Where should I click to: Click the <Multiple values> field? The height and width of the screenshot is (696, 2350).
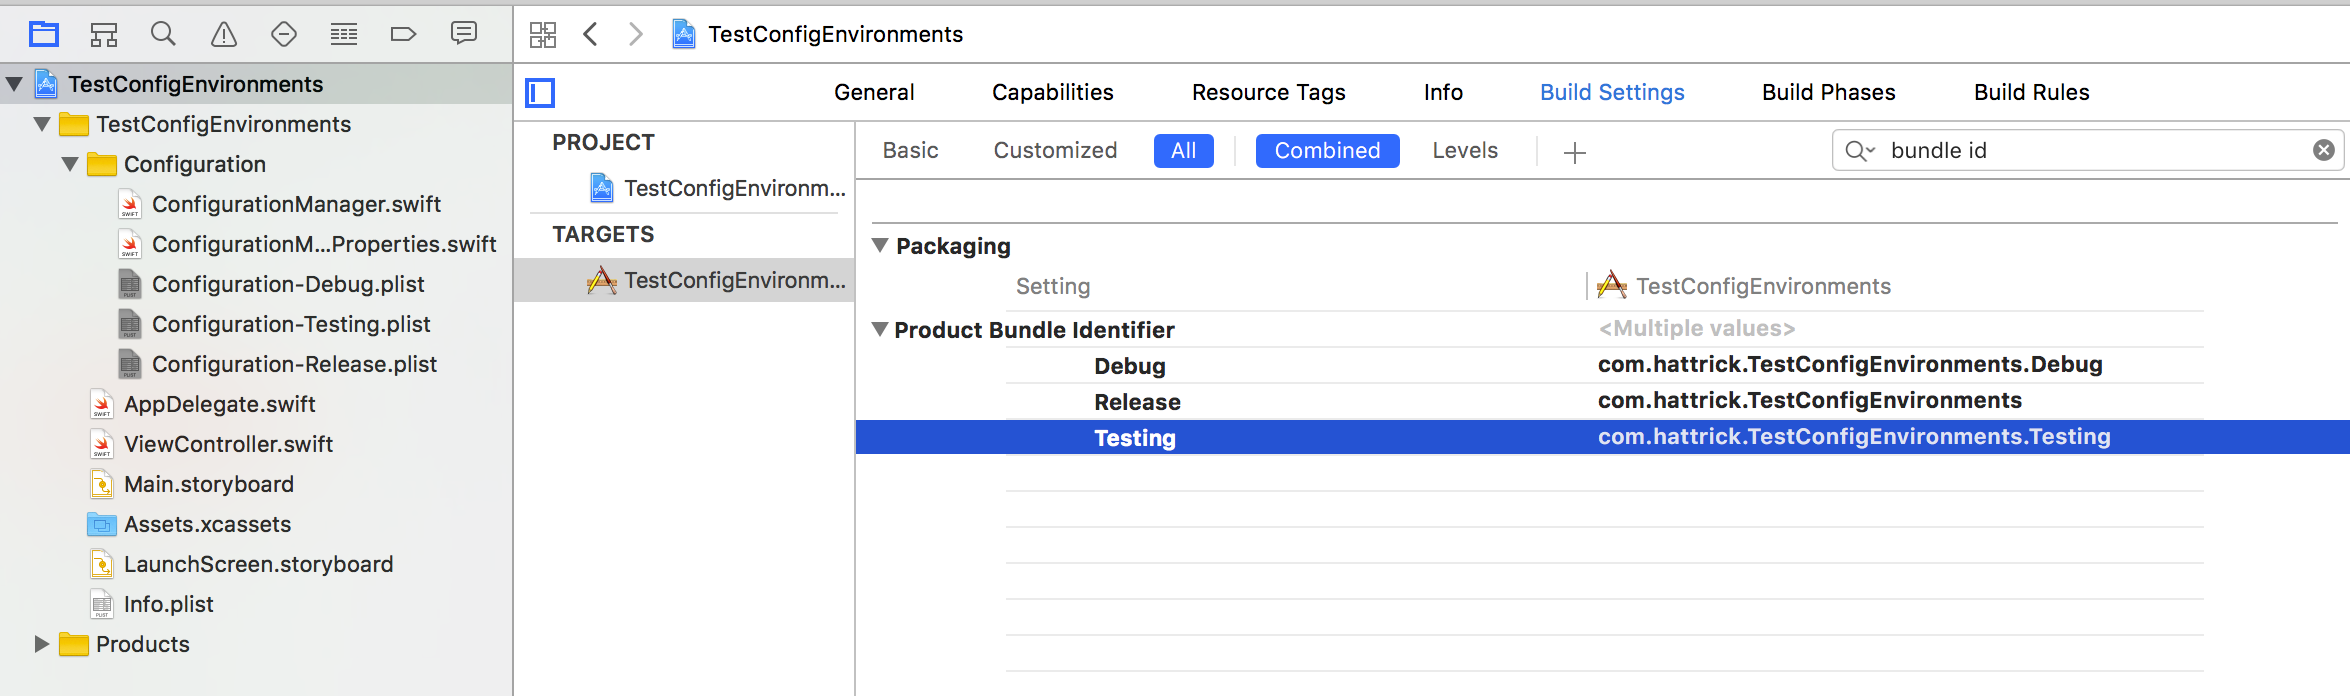click(x=1696, y=328)
